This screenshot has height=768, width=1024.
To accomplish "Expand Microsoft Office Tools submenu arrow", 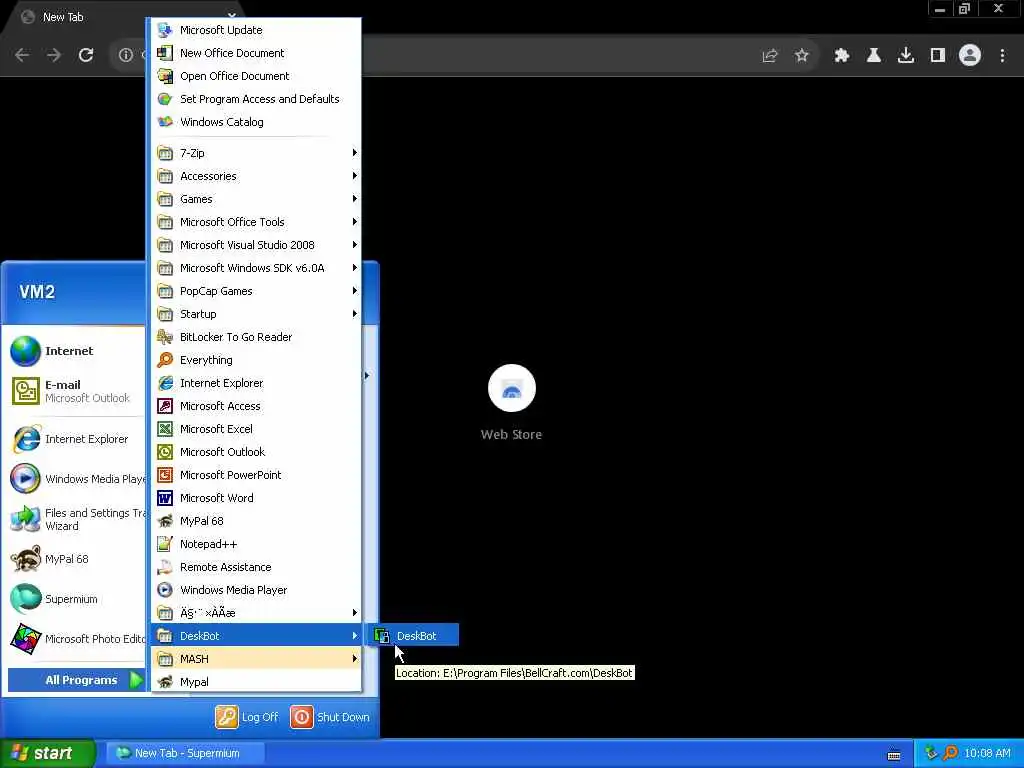I will coord(355,222).
